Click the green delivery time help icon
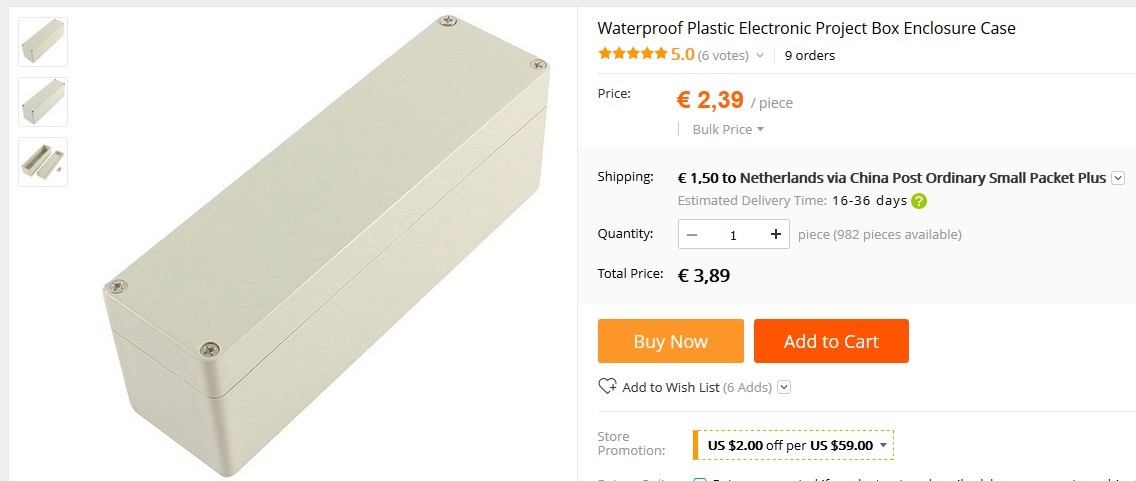Image resolution: width=1136 pixels, height=481 pixels. [x=919, y=201]
